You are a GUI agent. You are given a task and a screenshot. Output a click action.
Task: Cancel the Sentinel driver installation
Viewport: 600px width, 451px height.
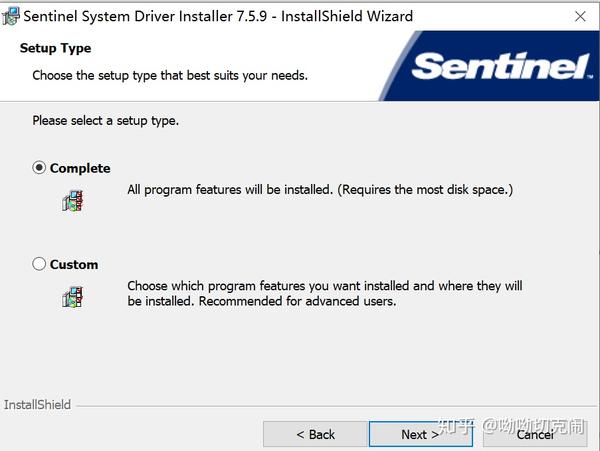point(535,434)
